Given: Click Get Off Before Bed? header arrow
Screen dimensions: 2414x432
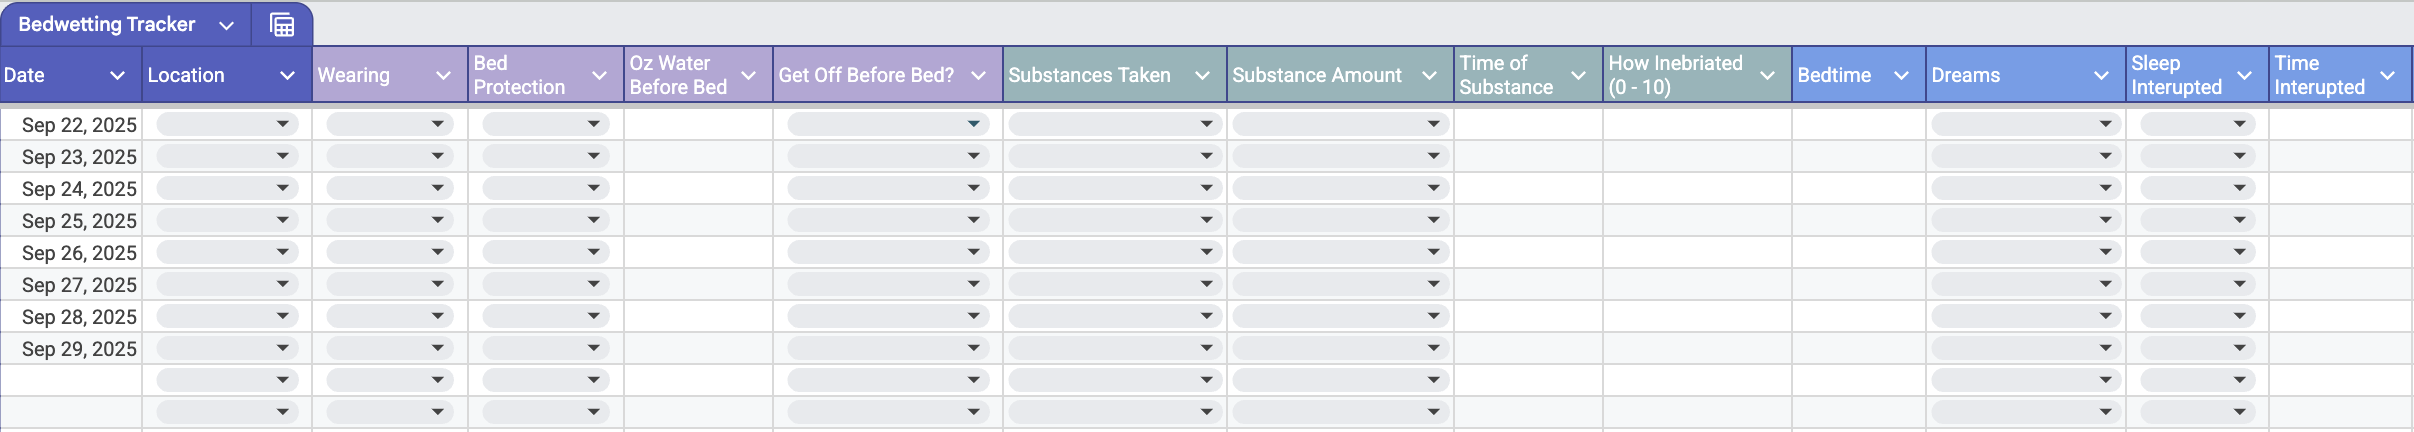Looking at the screenshot, I should click(978, 75).
